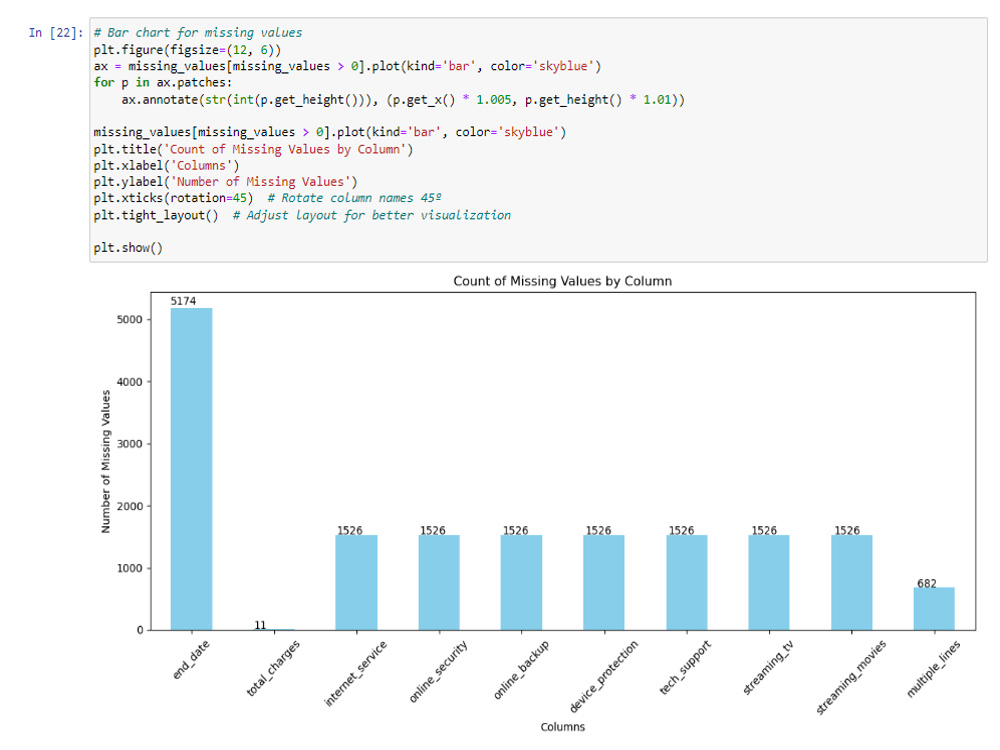Click the streaming_movies x-axis label
The image size is (1000, 750).
click(x=851, y=677)
